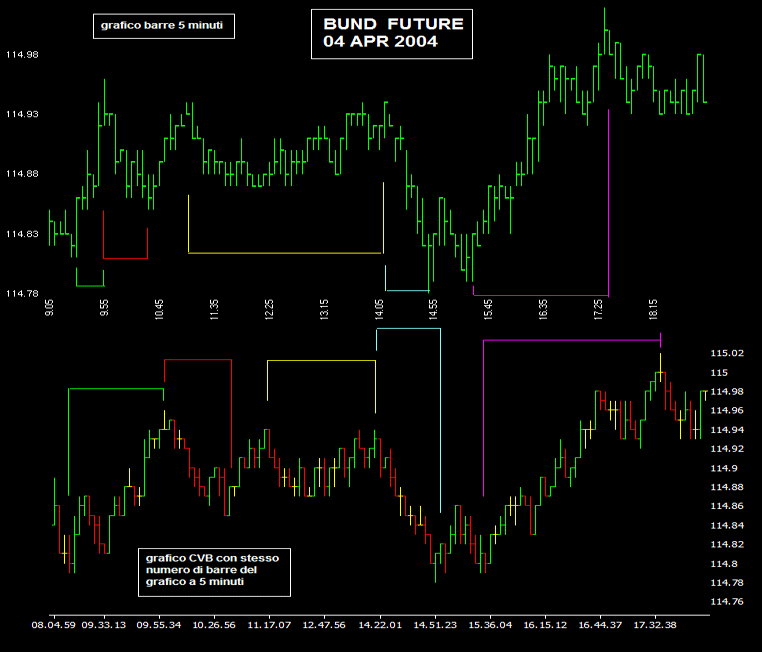Select the 114.82 price label
Image resolution: width=762 pixels, height=652 pixels.
[727, 545]
